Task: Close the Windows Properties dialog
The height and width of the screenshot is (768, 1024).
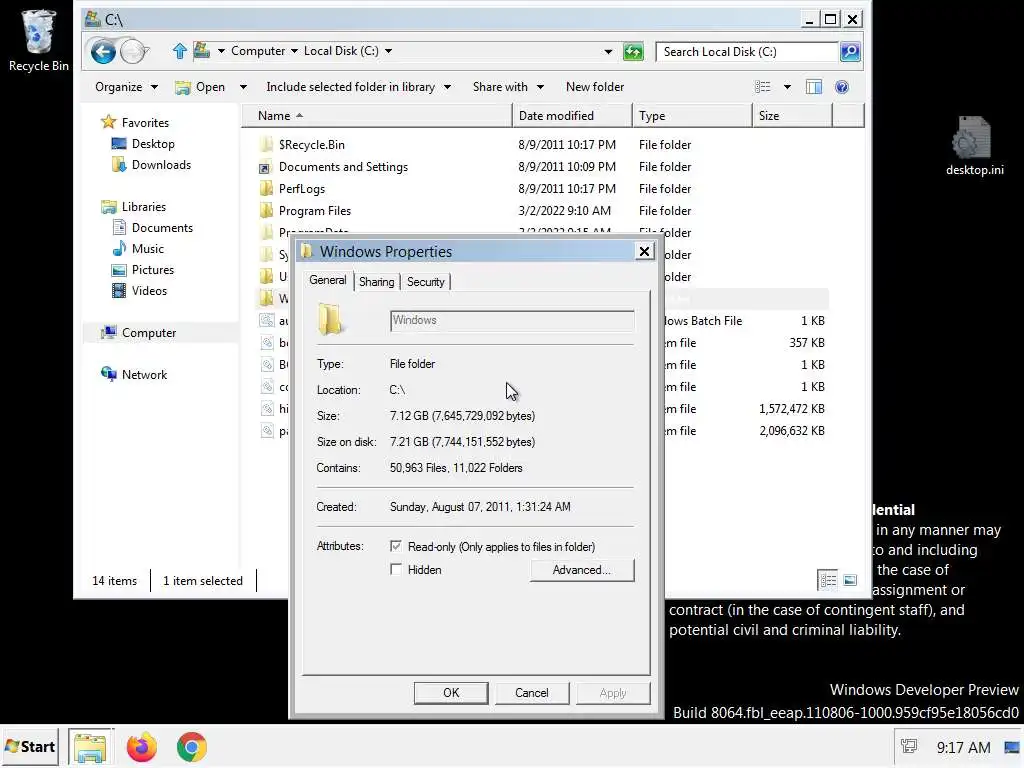Action: [644, 251]
